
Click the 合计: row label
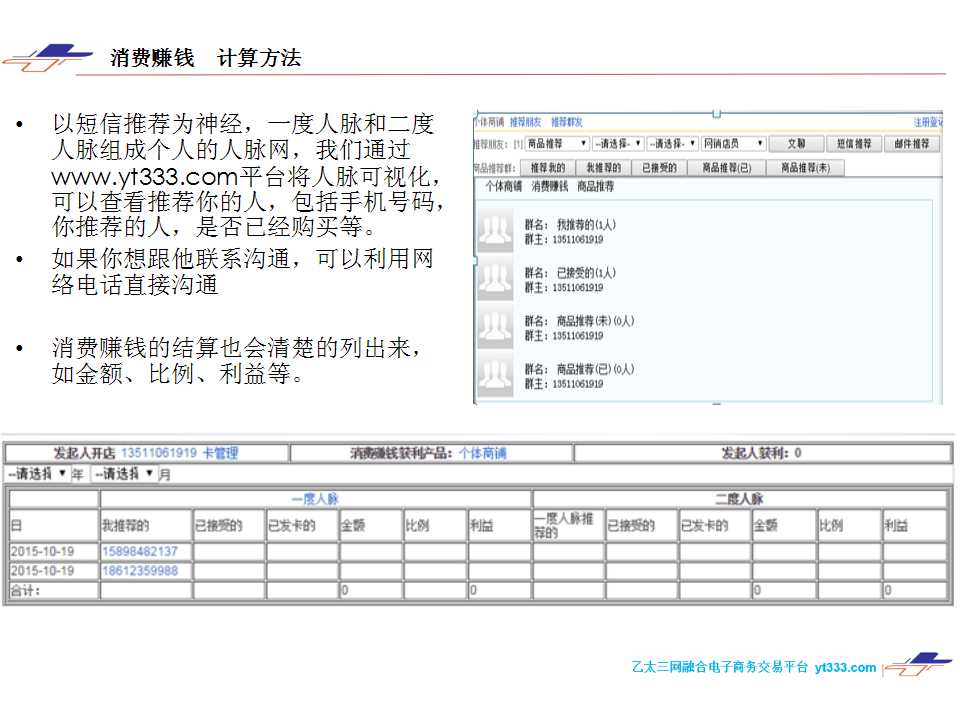click(25, 591)
